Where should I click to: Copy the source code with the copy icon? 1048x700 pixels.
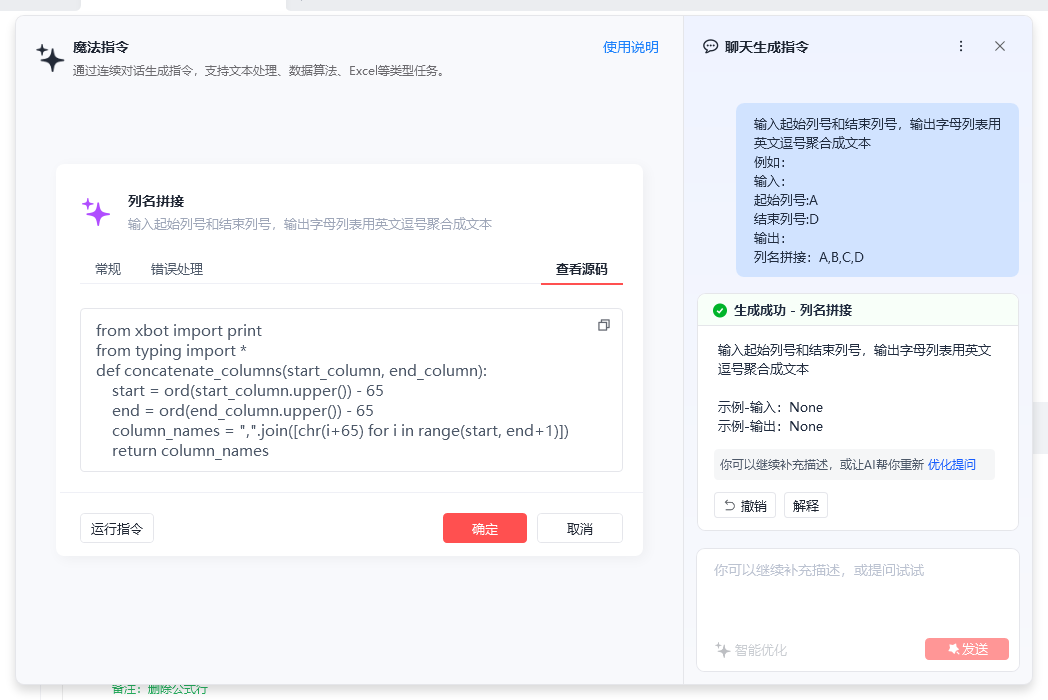[x=603, y=325]
